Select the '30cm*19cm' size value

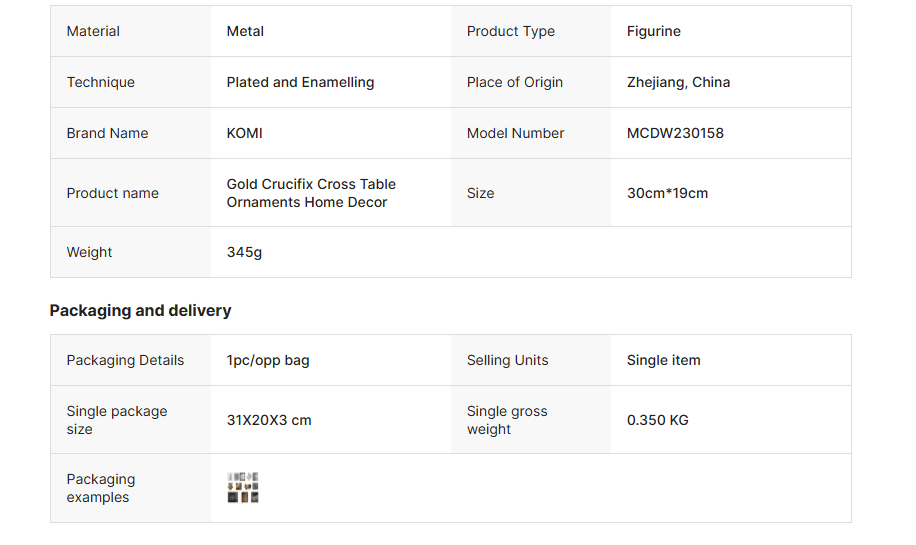[x=667, y=193]
